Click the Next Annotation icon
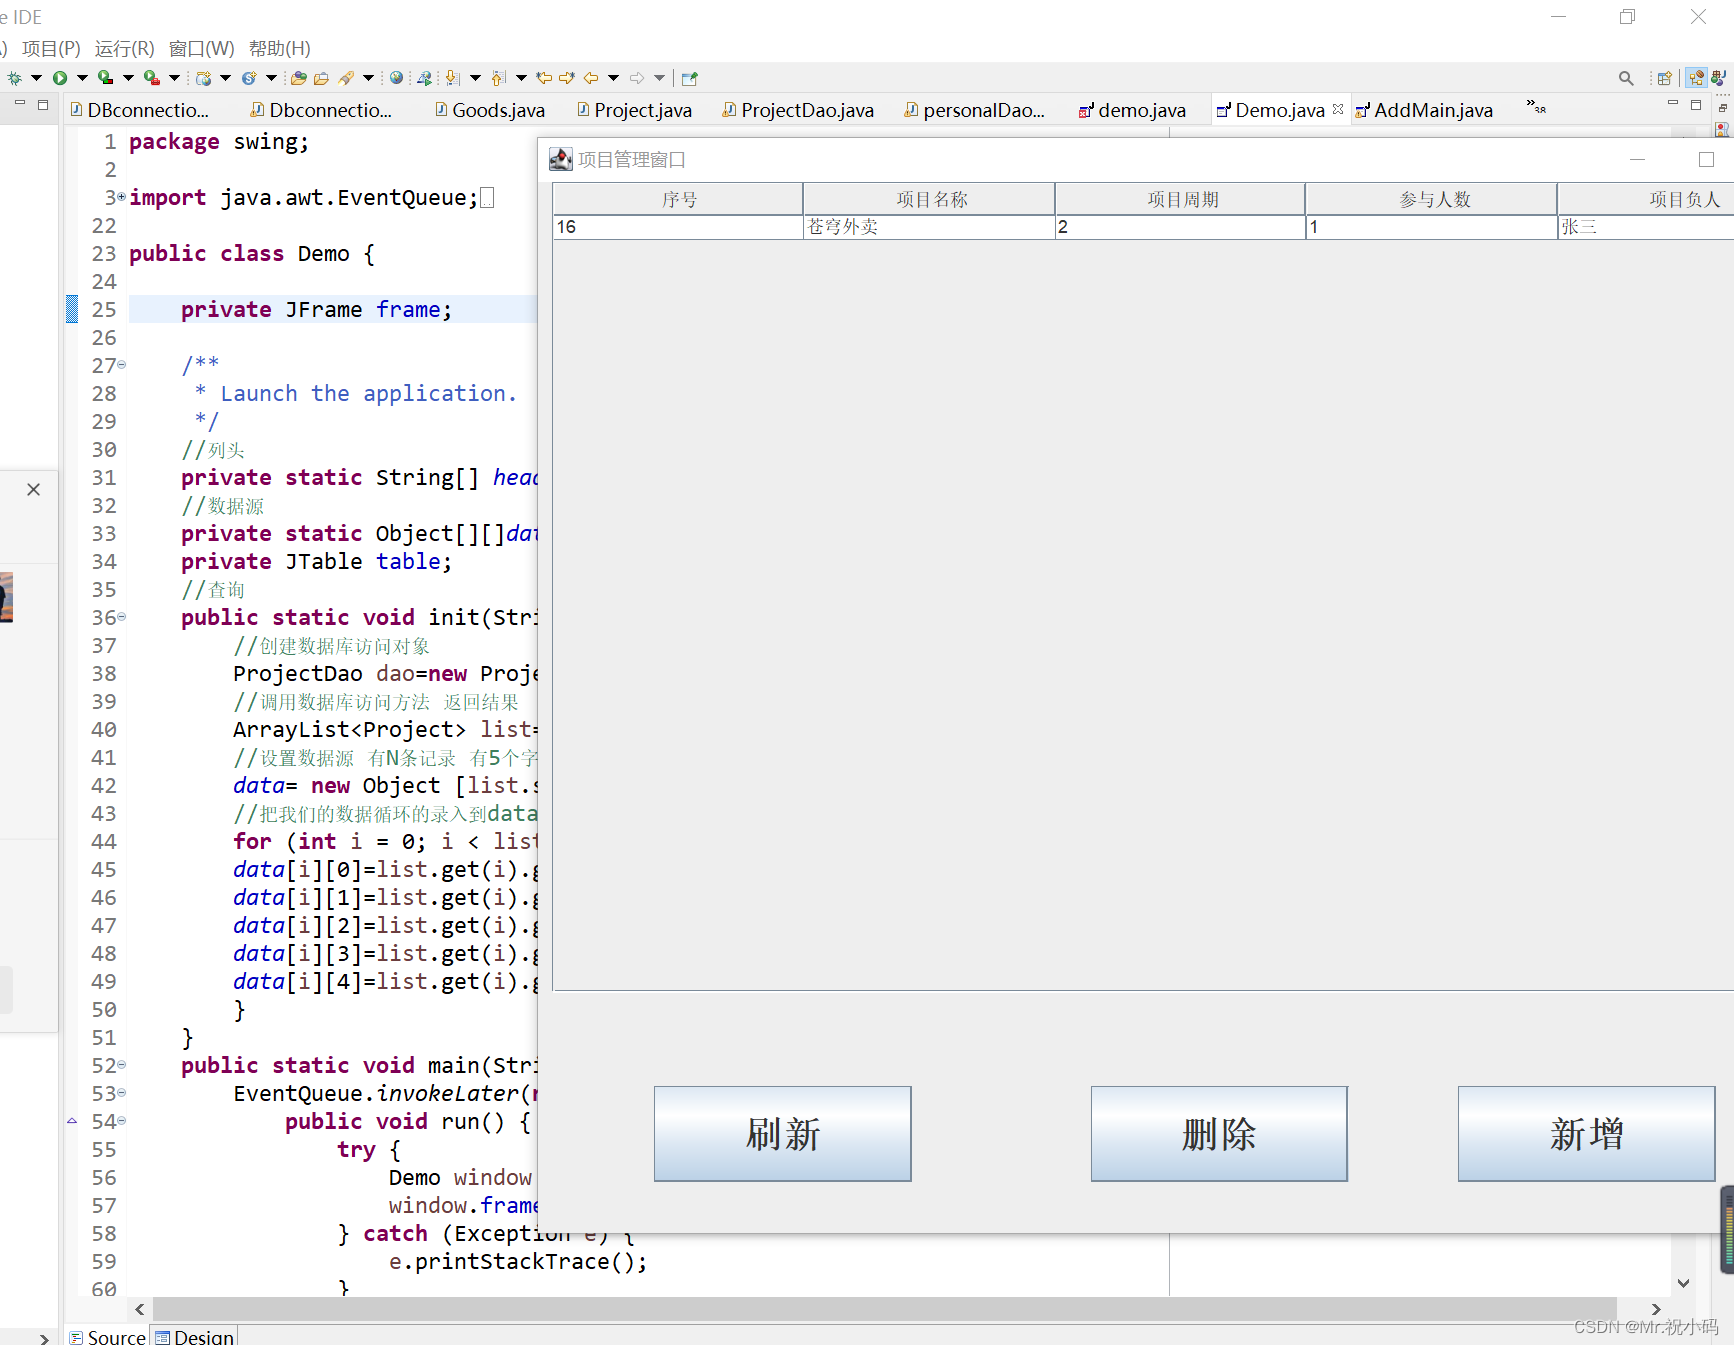Image resolution: width=1734 pixels, height=1345 pixels. (453, 78)
